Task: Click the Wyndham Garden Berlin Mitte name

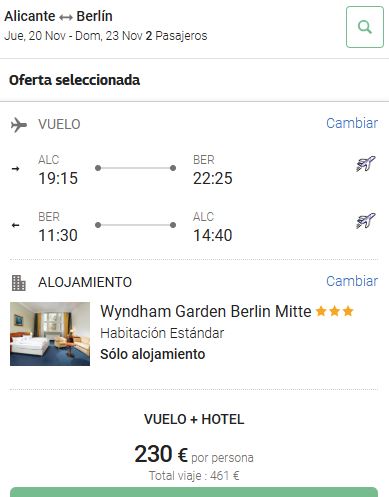Action: 206,311
